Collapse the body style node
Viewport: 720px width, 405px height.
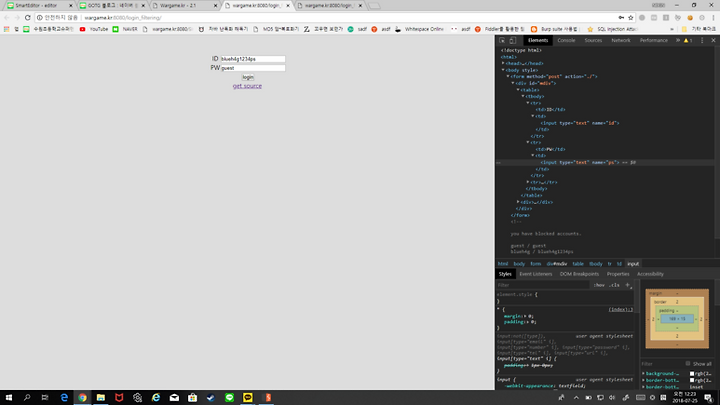tap(503, 70)
